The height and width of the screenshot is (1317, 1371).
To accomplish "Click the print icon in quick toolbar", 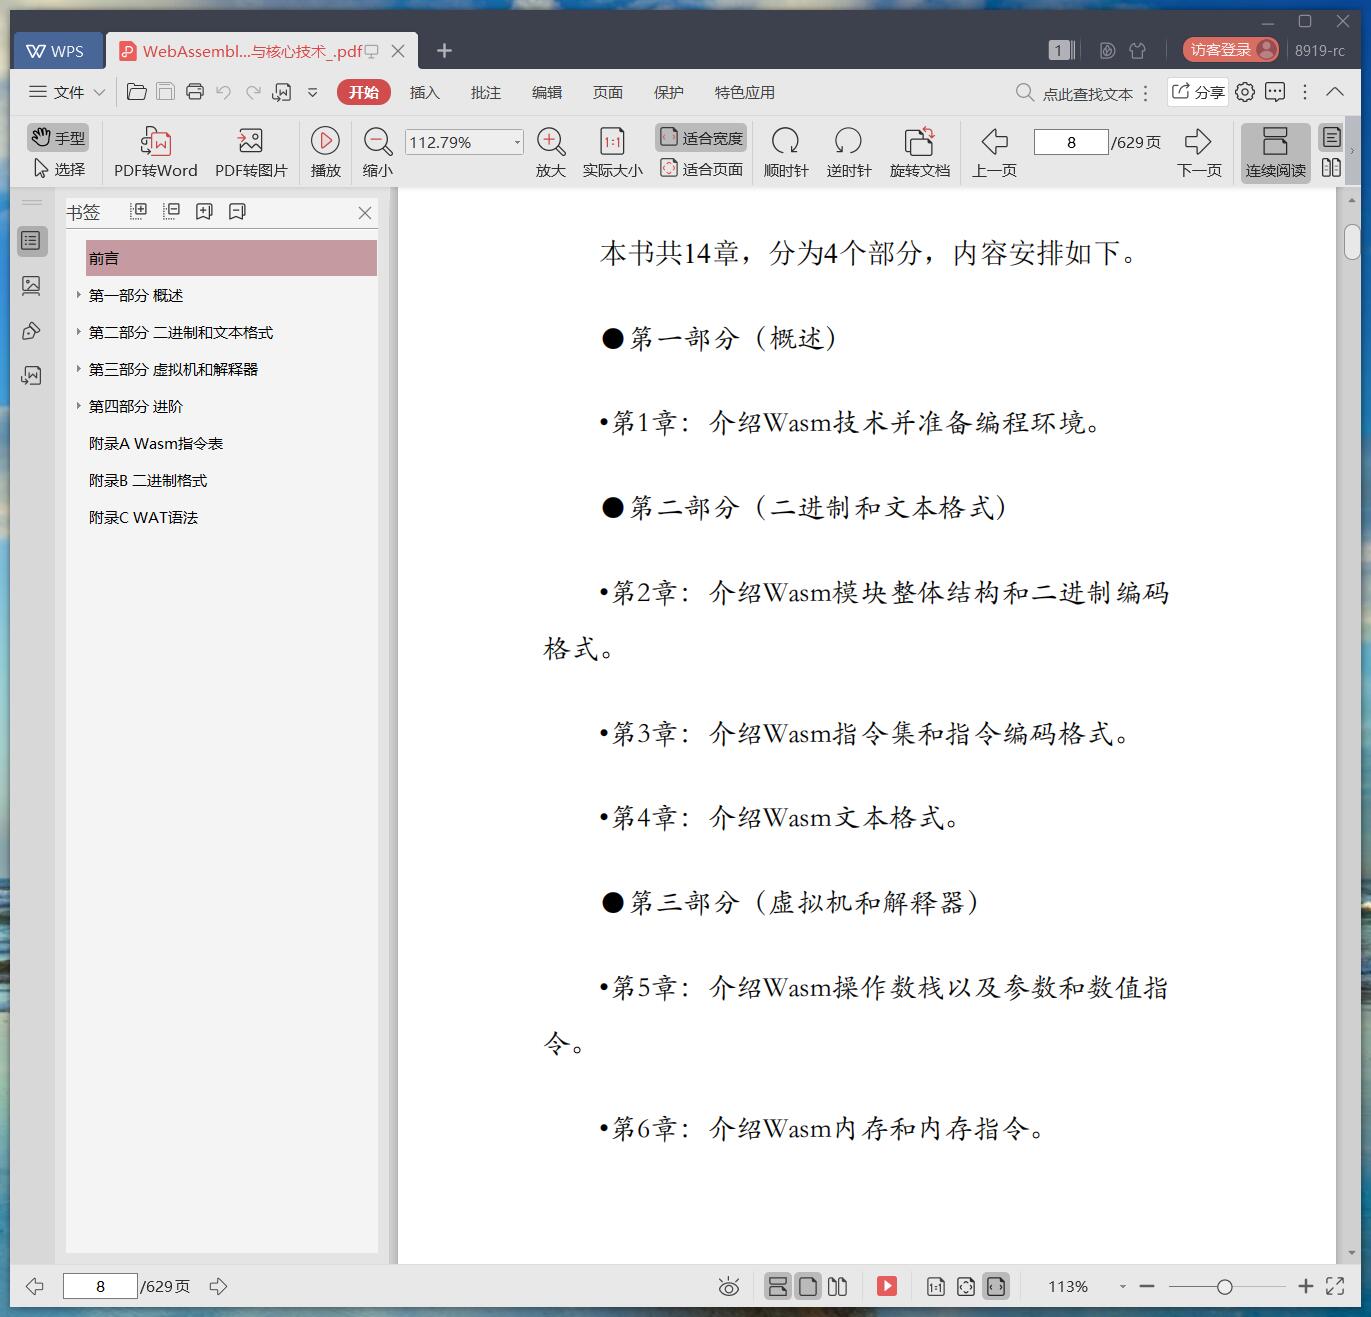I will (195, 92).
